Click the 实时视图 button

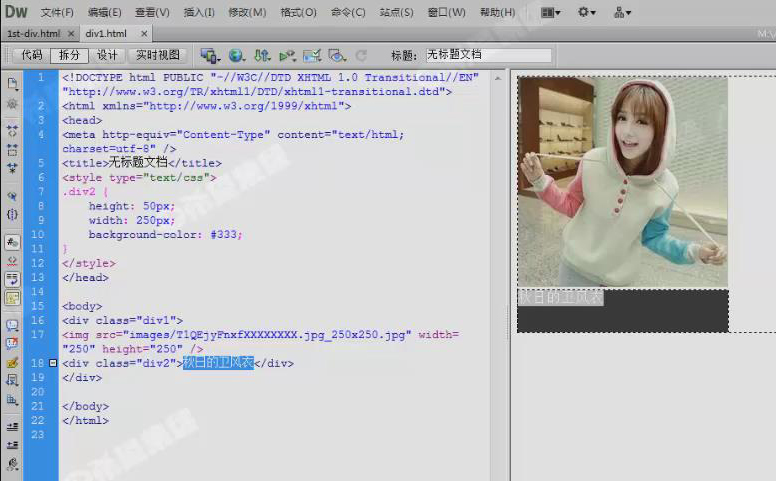158,55
